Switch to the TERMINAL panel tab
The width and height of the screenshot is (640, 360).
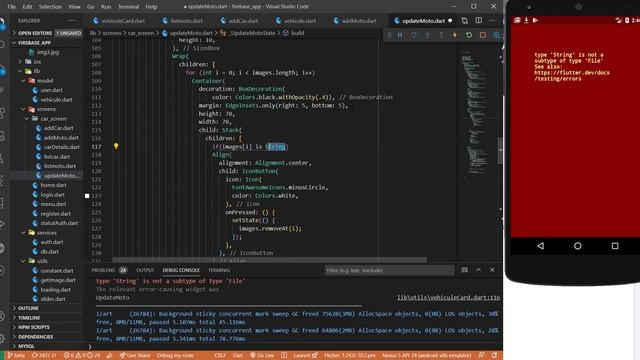(x=219, y=270)
